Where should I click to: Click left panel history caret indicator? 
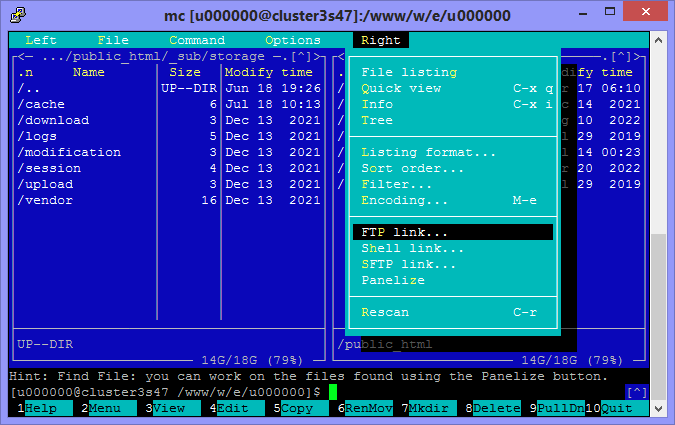[305, 56]
